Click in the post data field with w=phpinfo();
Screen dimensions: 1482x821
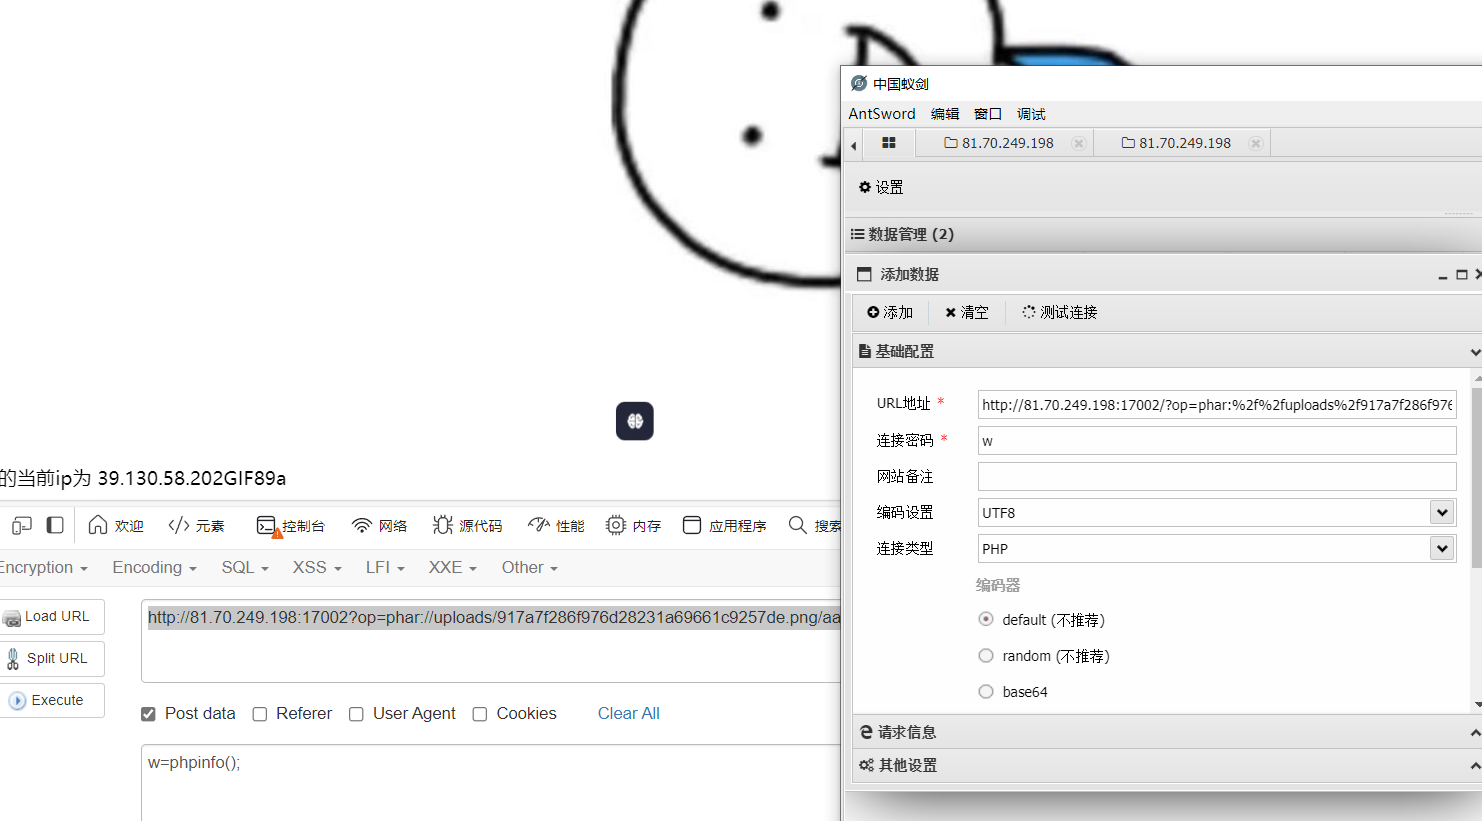coord(491,783)
